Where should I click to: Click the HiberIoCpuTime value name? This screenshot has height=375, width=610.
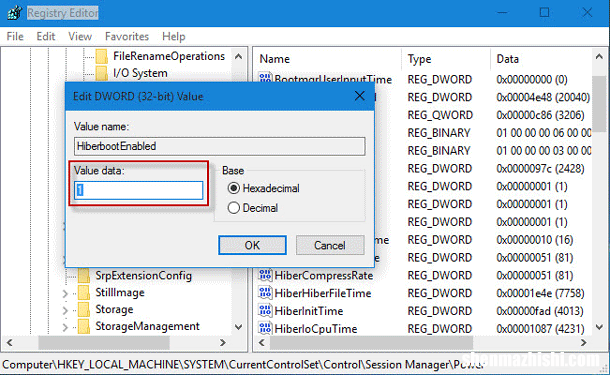click(x=316, y=329)
